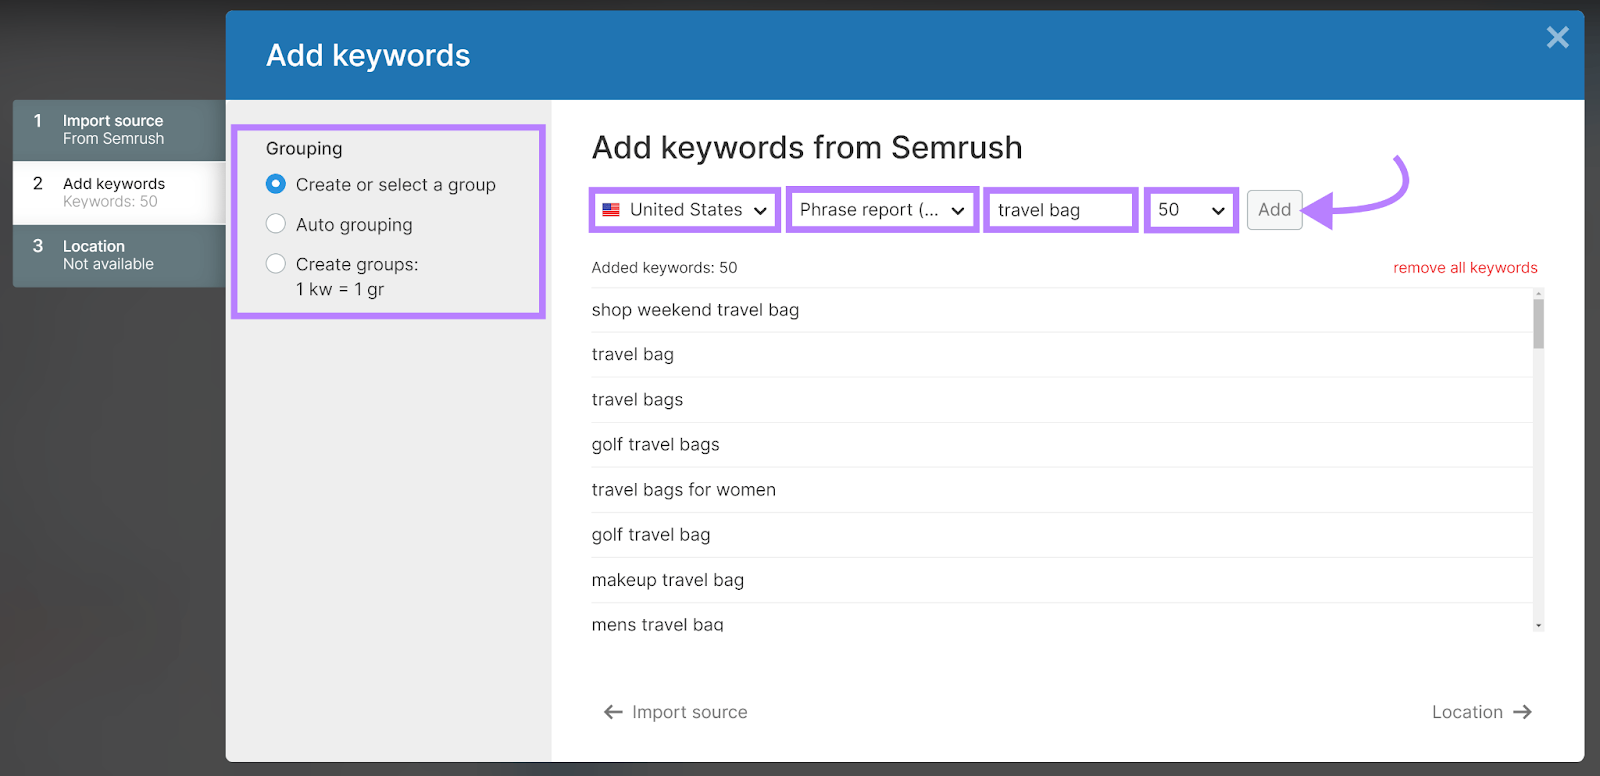The width and height of the screenshot is (1600, 776).
Task: Click the Add button
Action: click(1275, 210)
